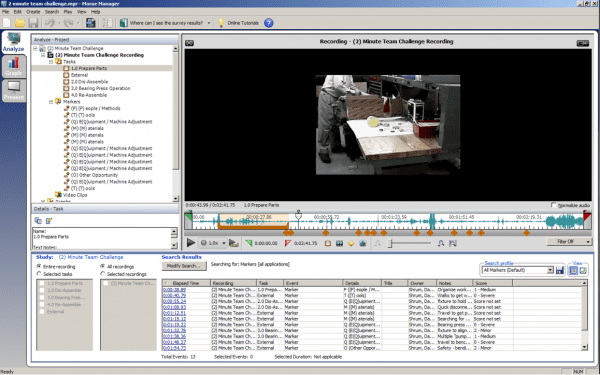
Task: Click the timeline zoom slider handle
Action: click(390, 243)
